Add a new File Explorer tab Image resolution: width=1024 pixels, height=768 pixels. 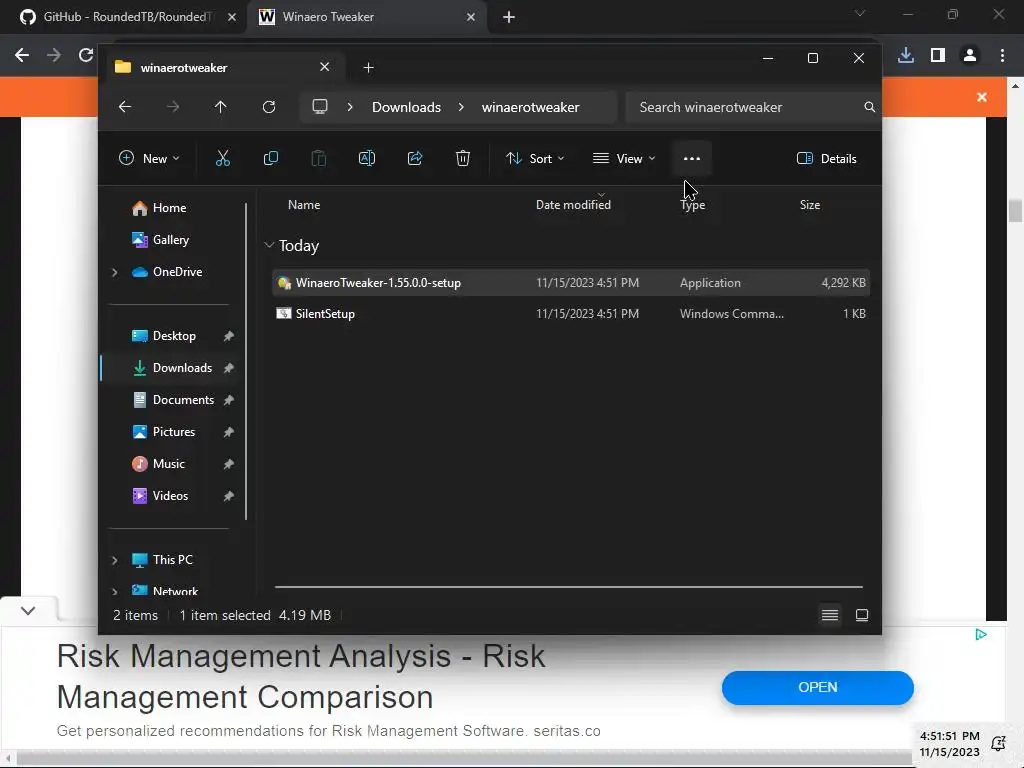368,67
